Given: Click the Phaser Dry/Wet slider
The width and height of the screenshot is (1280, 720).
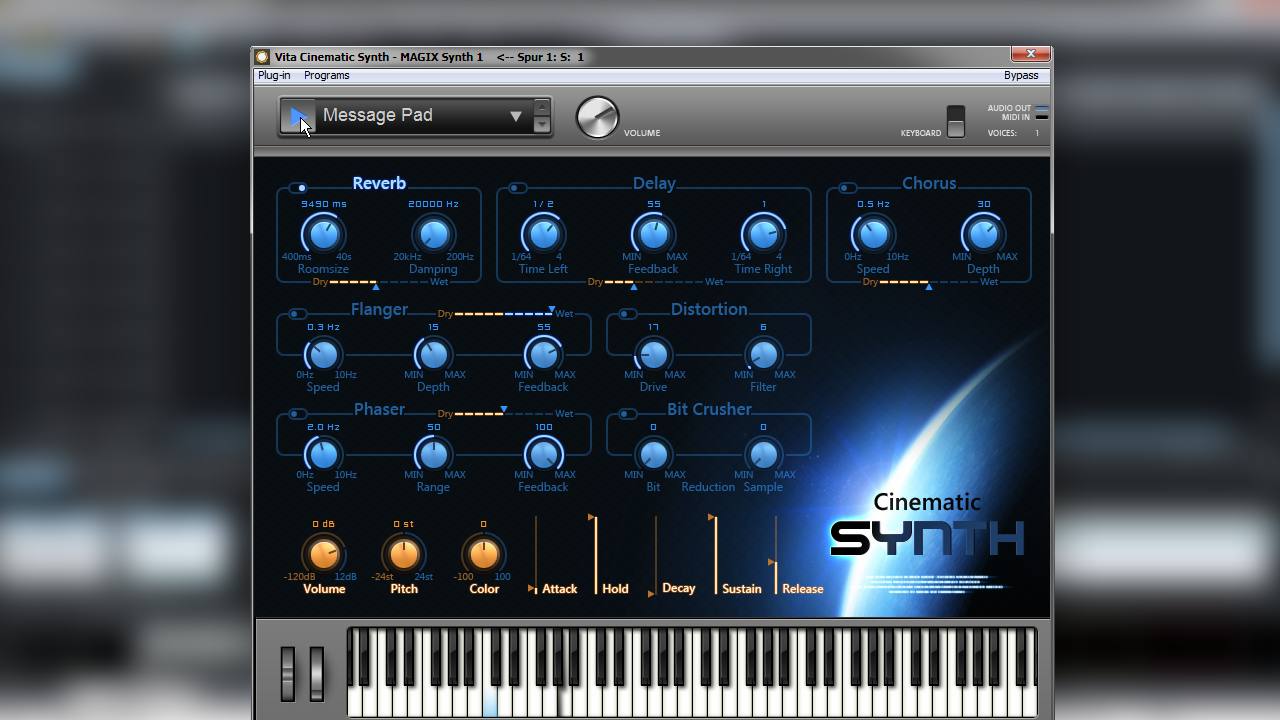Looking at the screenshot, I should click(x=505, y=412).
